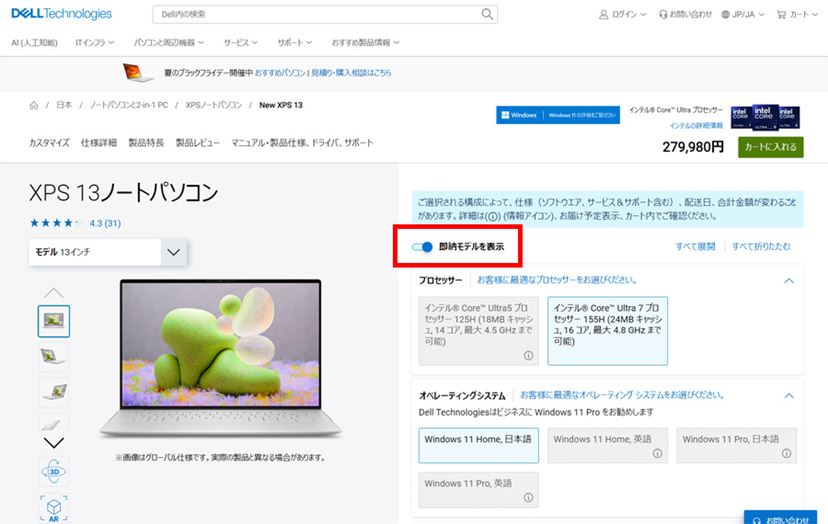Show more thumbnails with down arrow
The height and width of the screenshot is (524, 828).
tap(54, 443)
